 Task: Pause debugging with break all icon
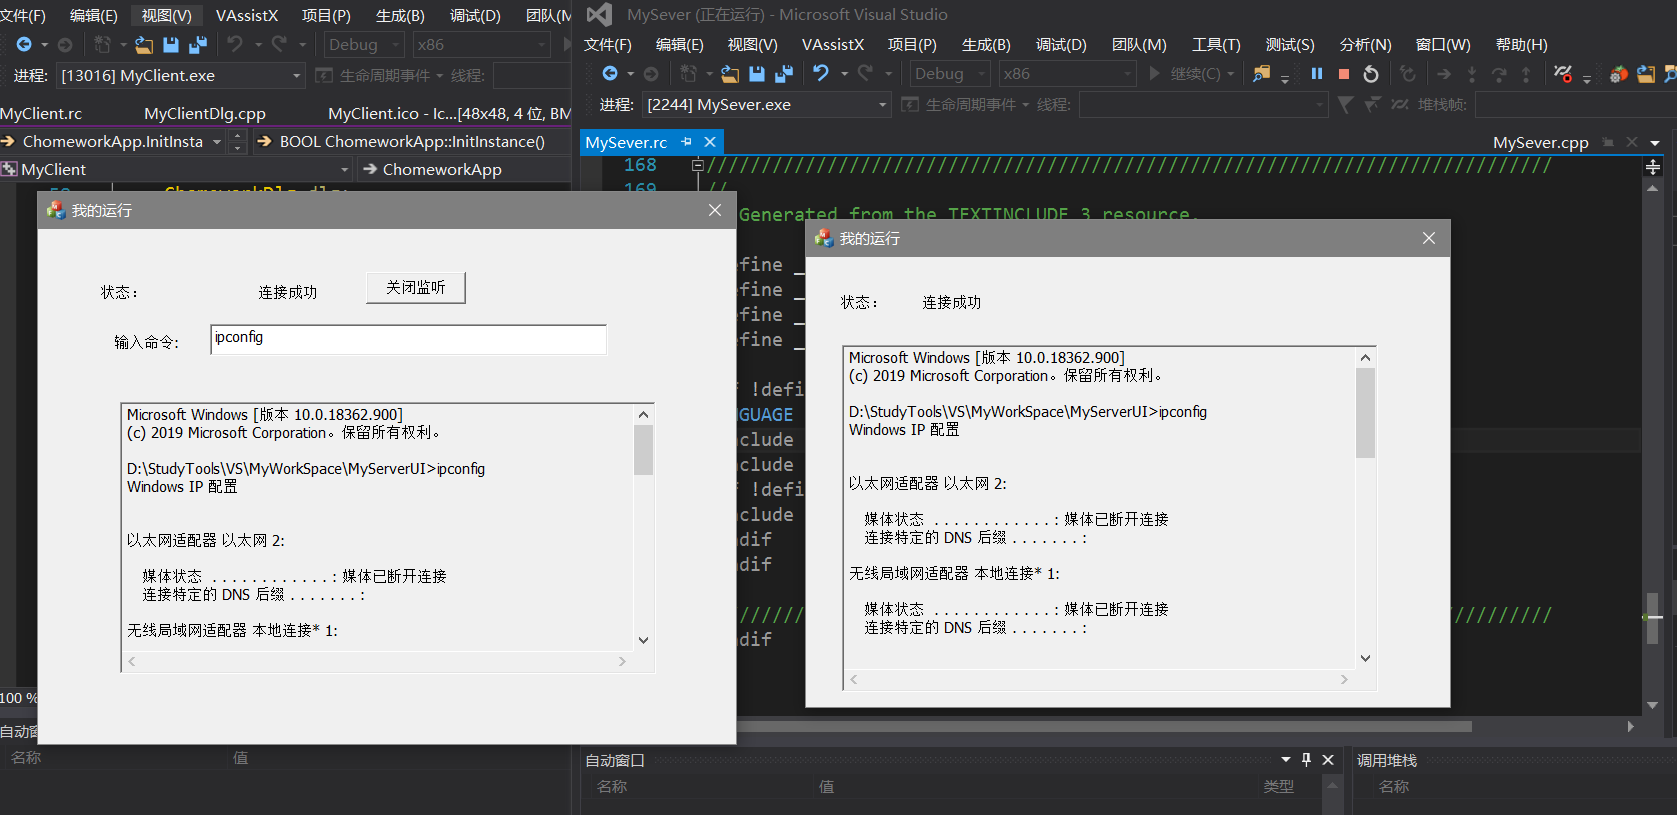tap(1317, 74)
